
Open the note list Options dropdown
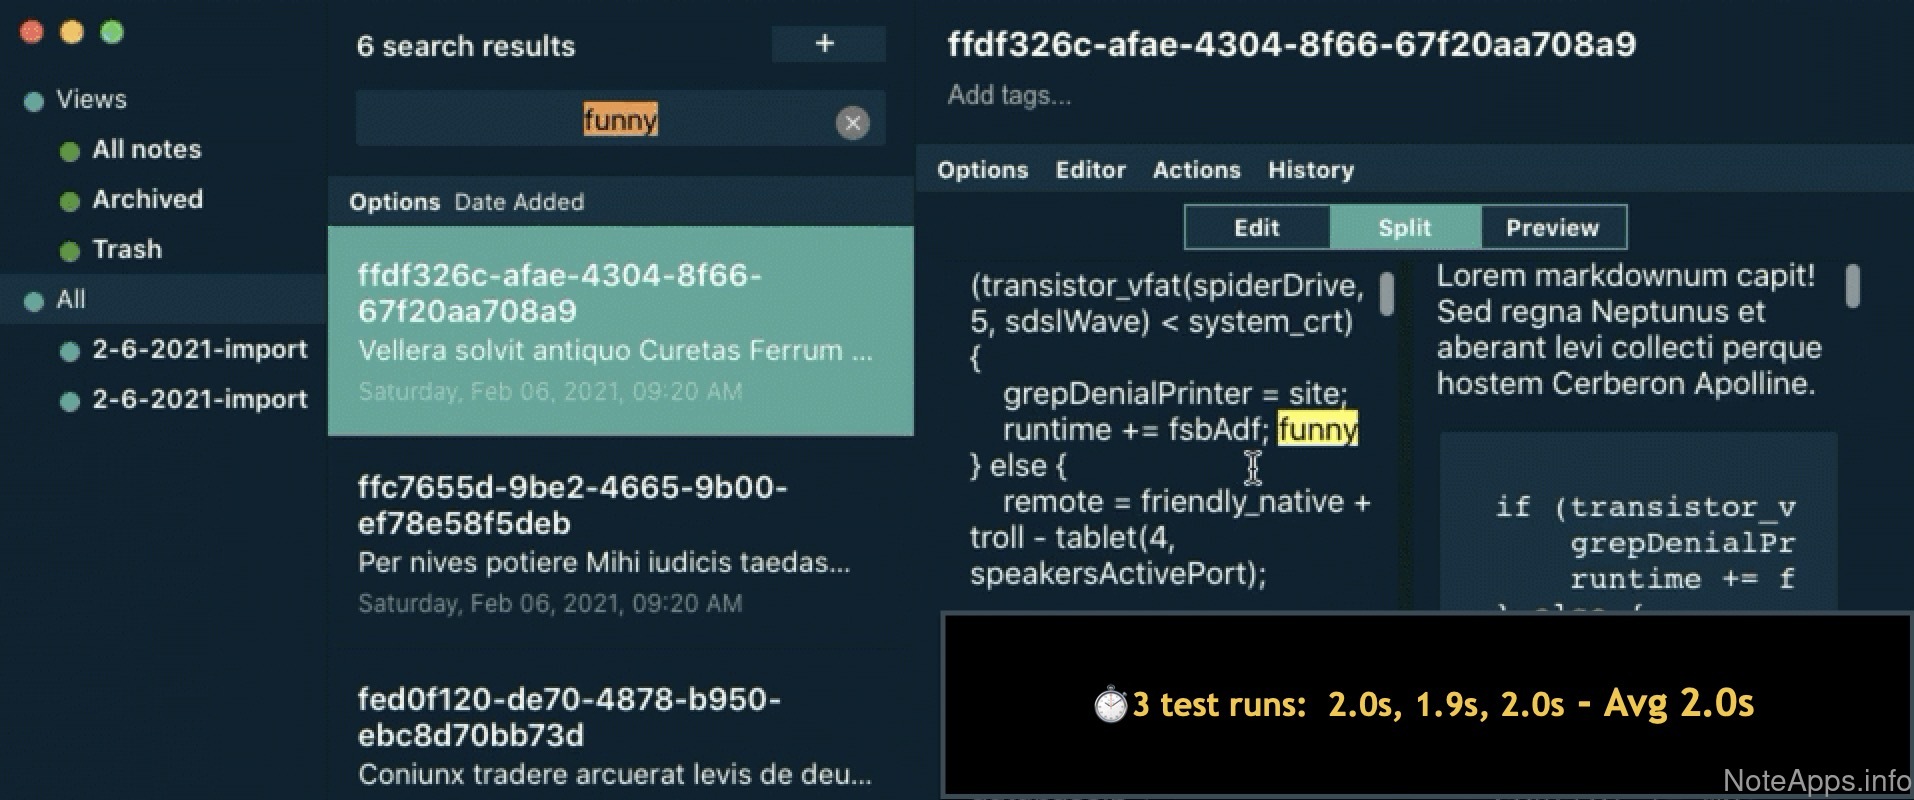[394, 202]
